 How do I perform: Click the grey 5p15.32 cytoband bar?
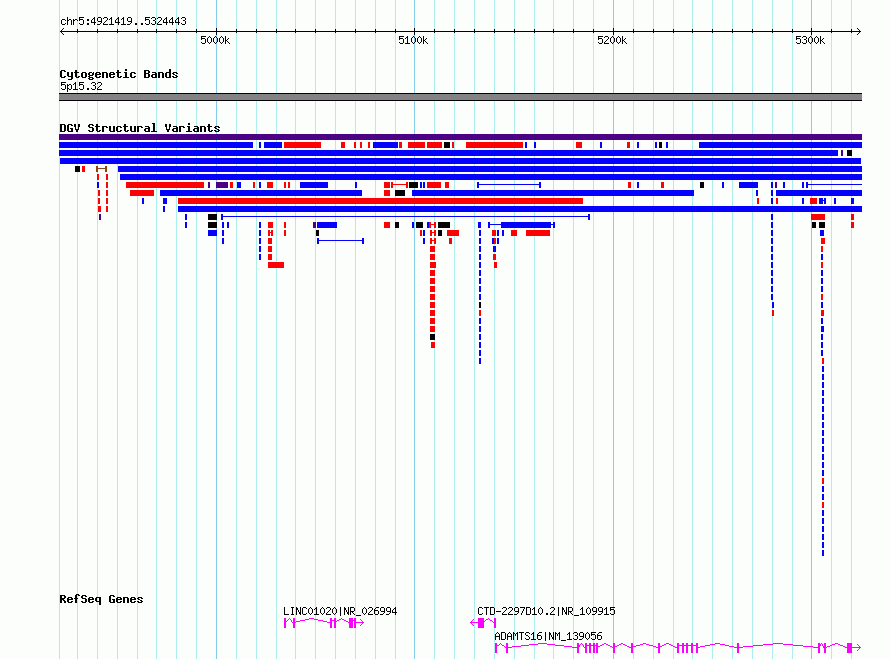(460, 97)
